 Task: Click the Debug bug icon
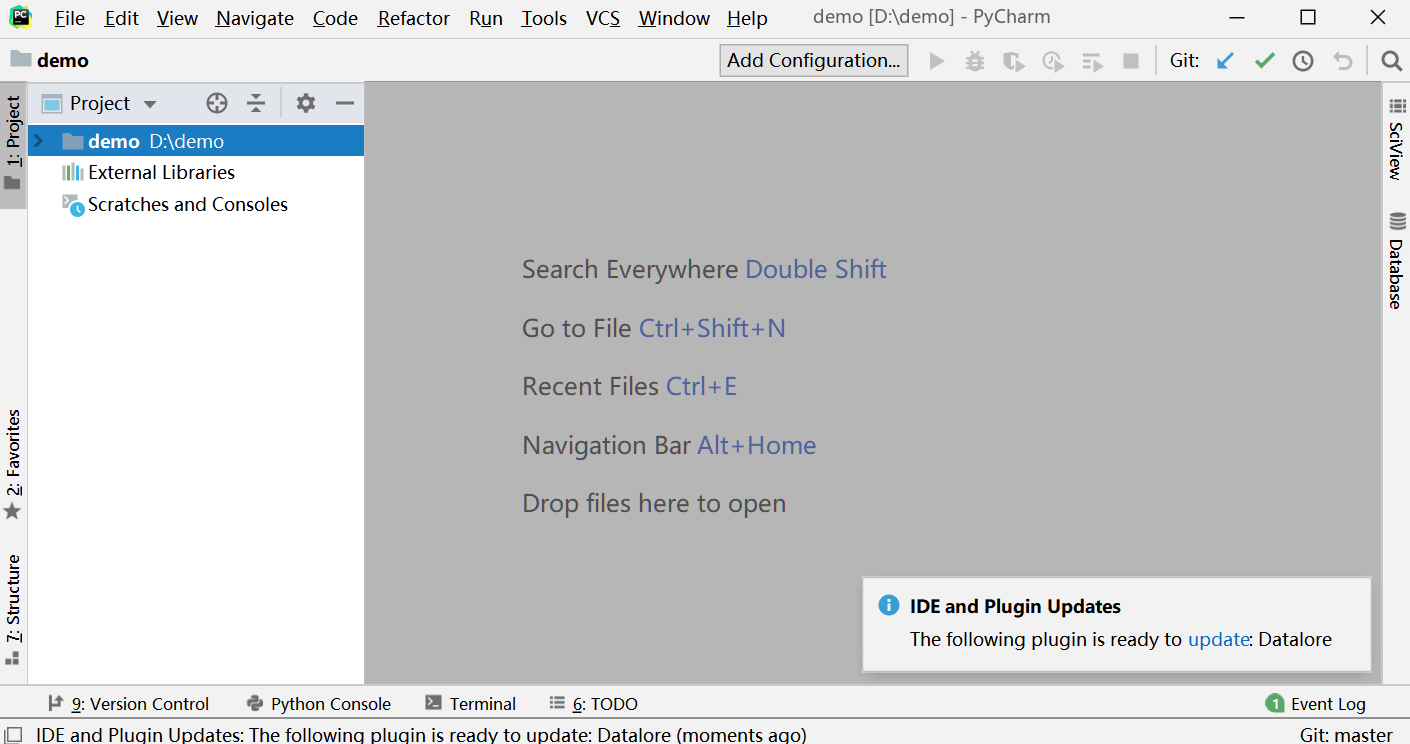click(975, 61)
